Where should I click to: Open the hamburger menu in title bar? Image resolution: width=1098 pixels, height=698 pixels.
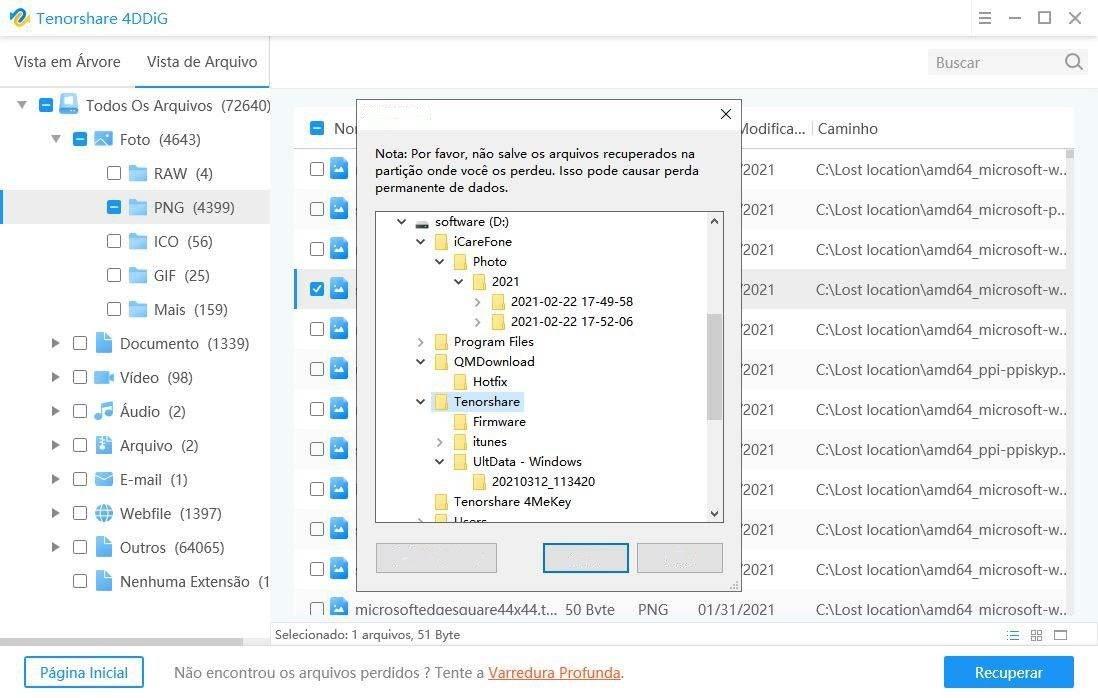985,18
